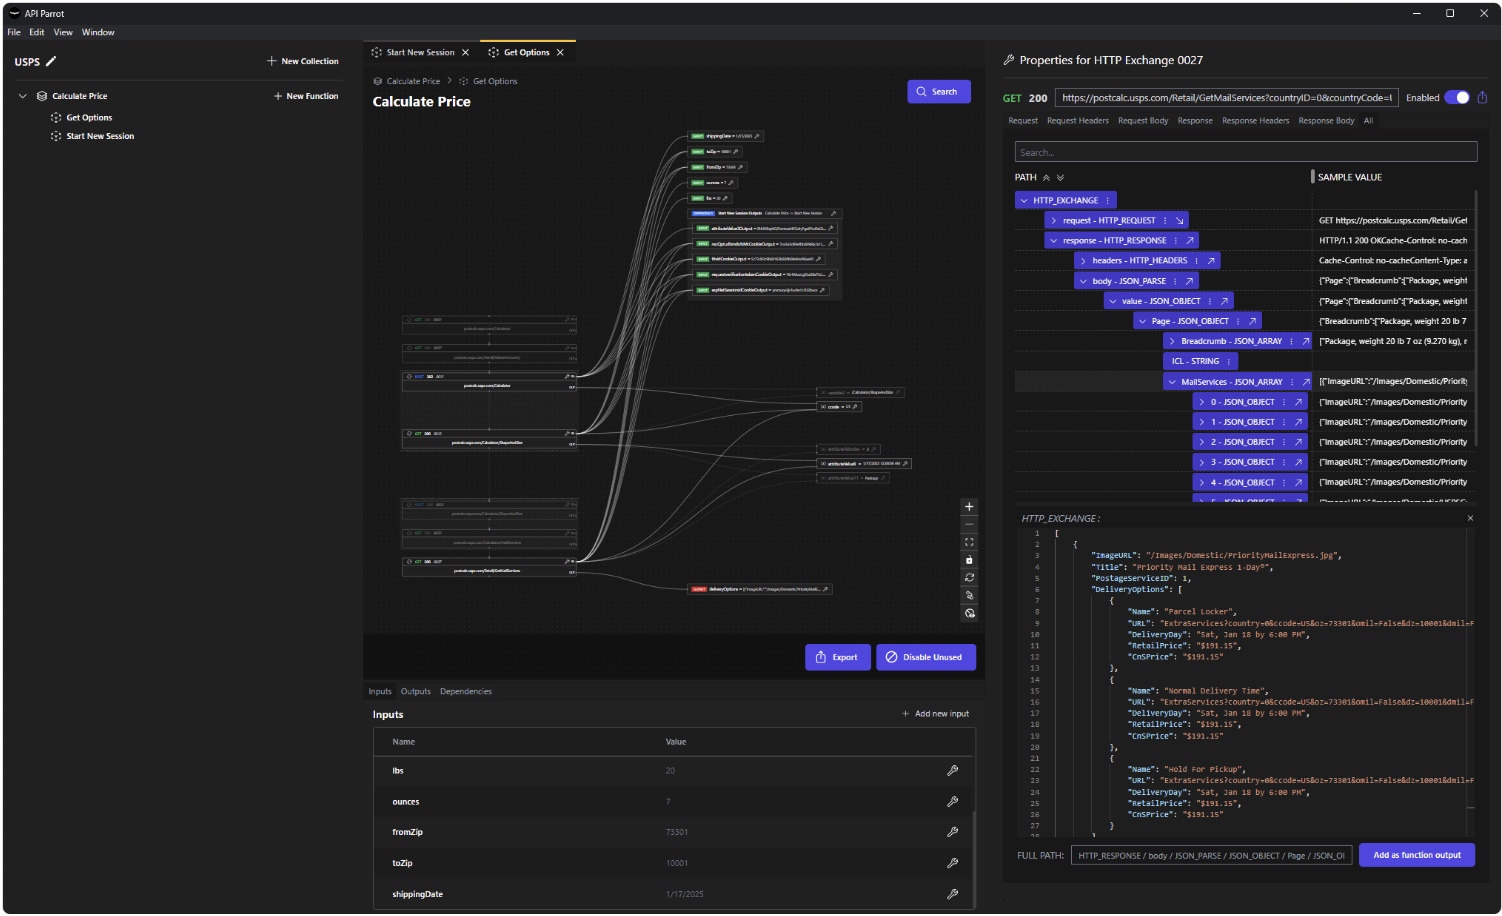Image resolution: width=1502 pixels, height=916 pixels.
Task: Collapse the MailServices JSON_ARRAY node
Action: [1172, 382]
